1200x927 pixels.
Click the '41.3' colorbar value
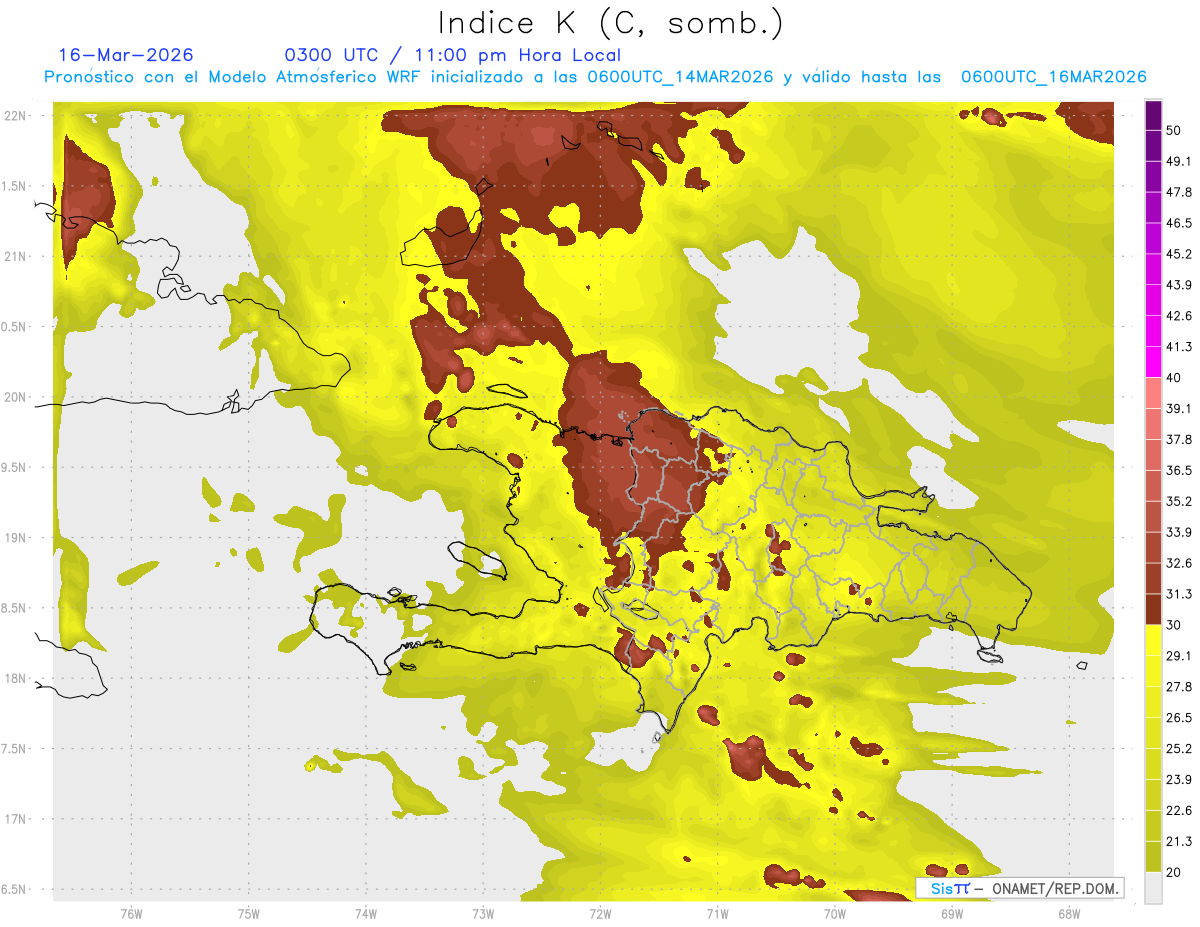click(1179, 347)
